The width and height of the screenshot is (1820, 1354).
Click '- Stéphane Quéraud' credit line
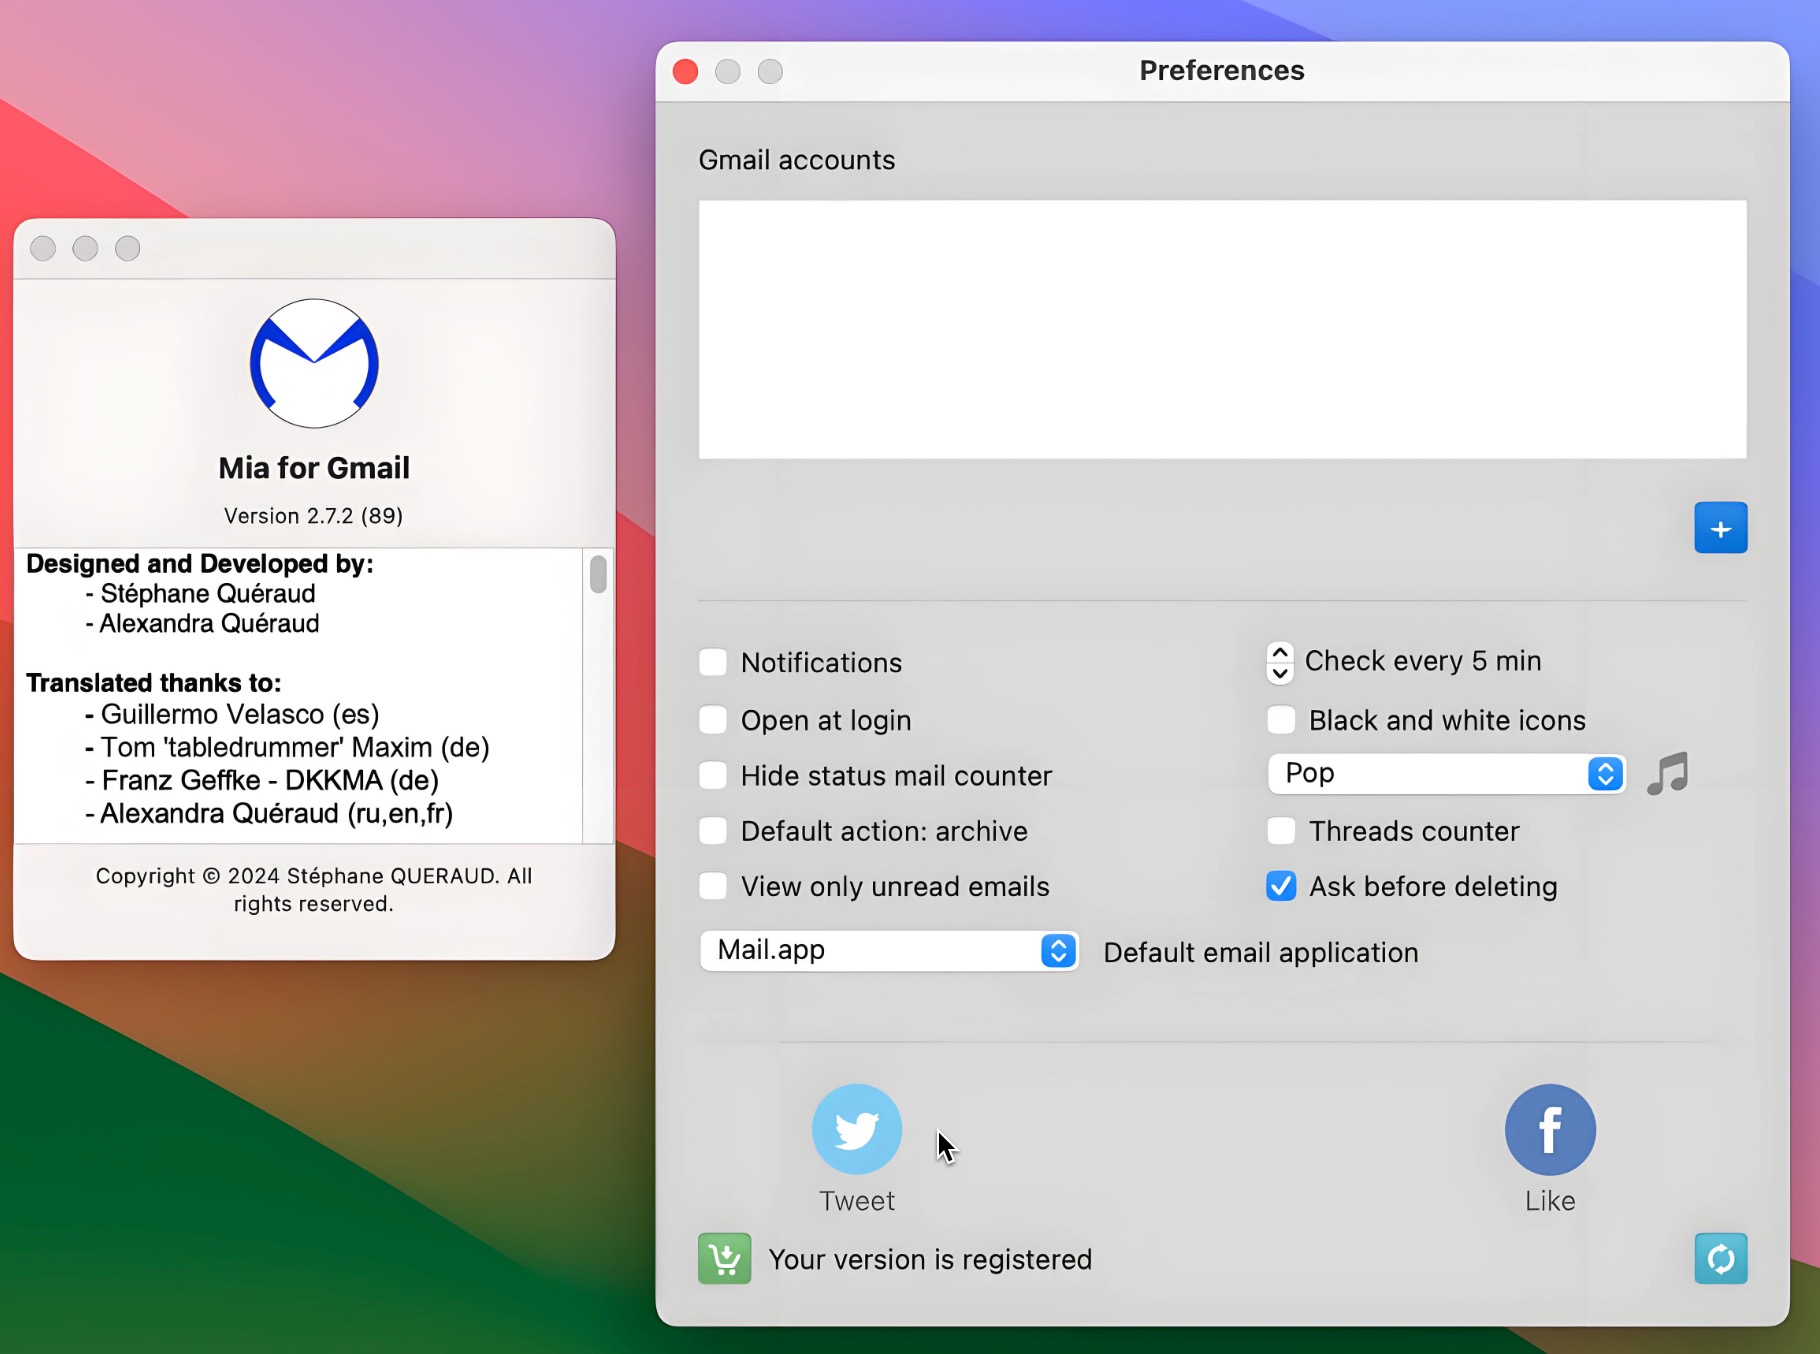pyautogui.click(x=201, y=594)
